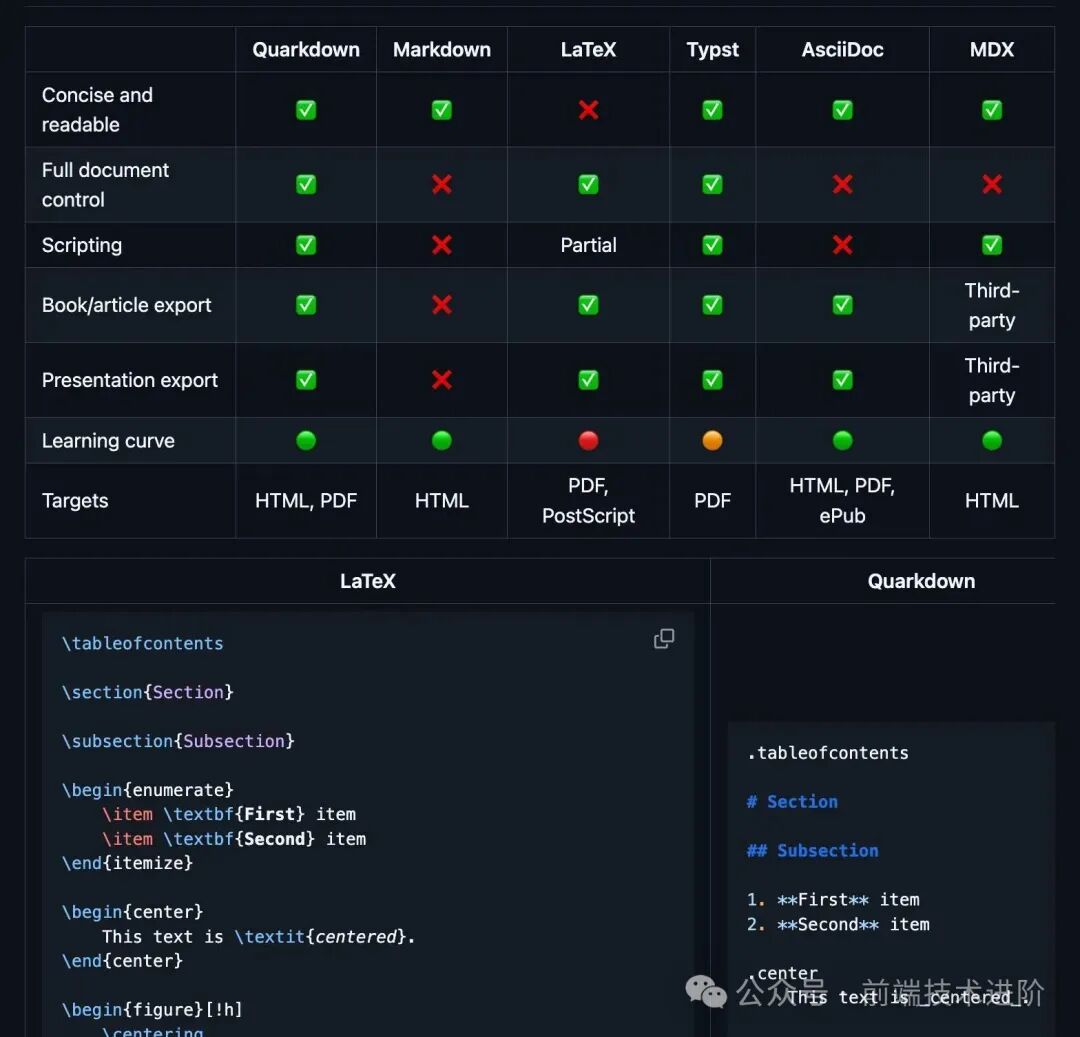Click the WeChat logo in the watermark
This screenshot has width=1080, height=1037.
(706, 991)
